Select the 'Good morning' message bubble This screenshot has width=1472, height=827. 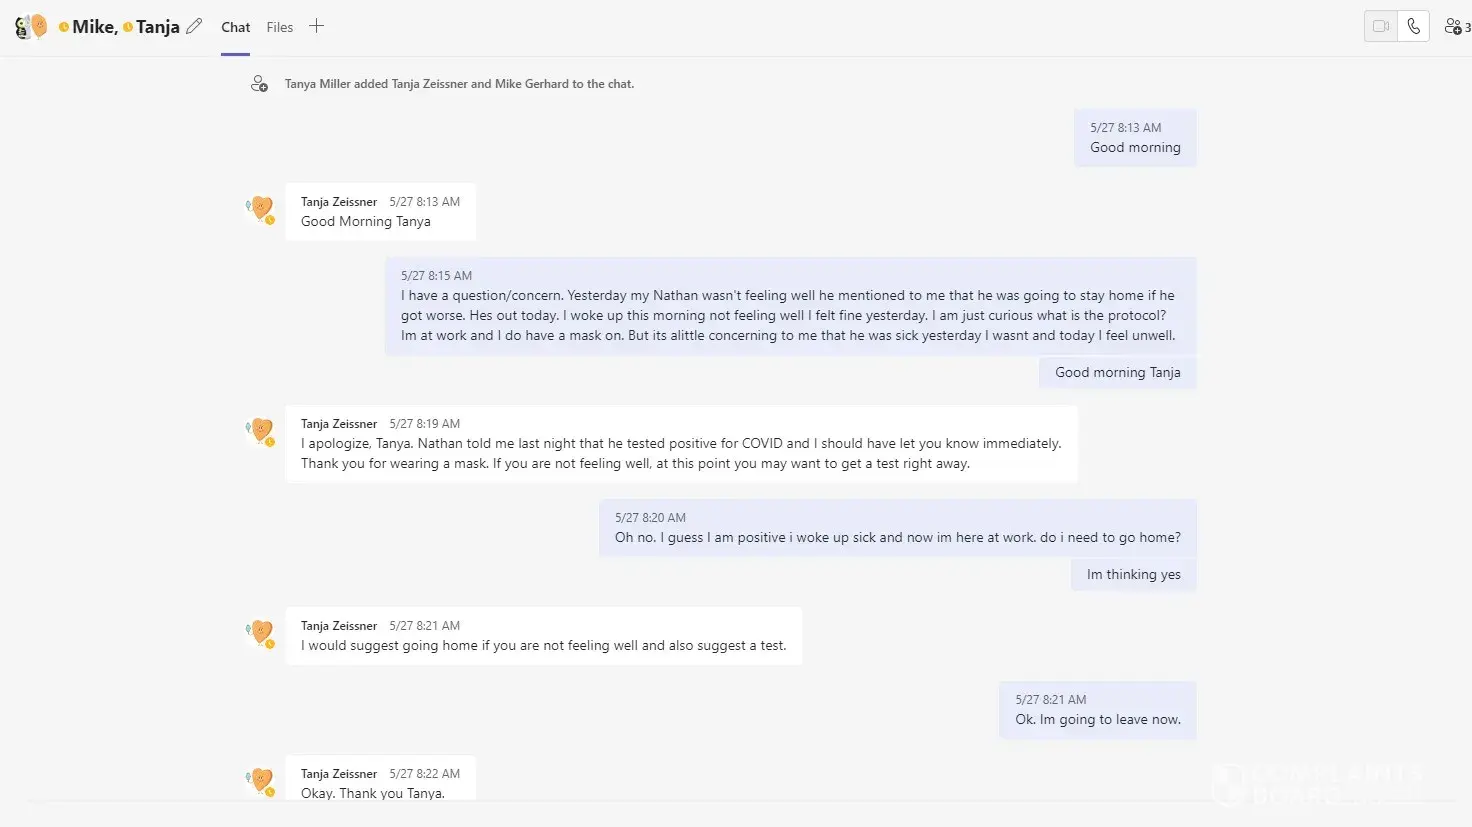pyautogui.click(x=1135, y=138)
